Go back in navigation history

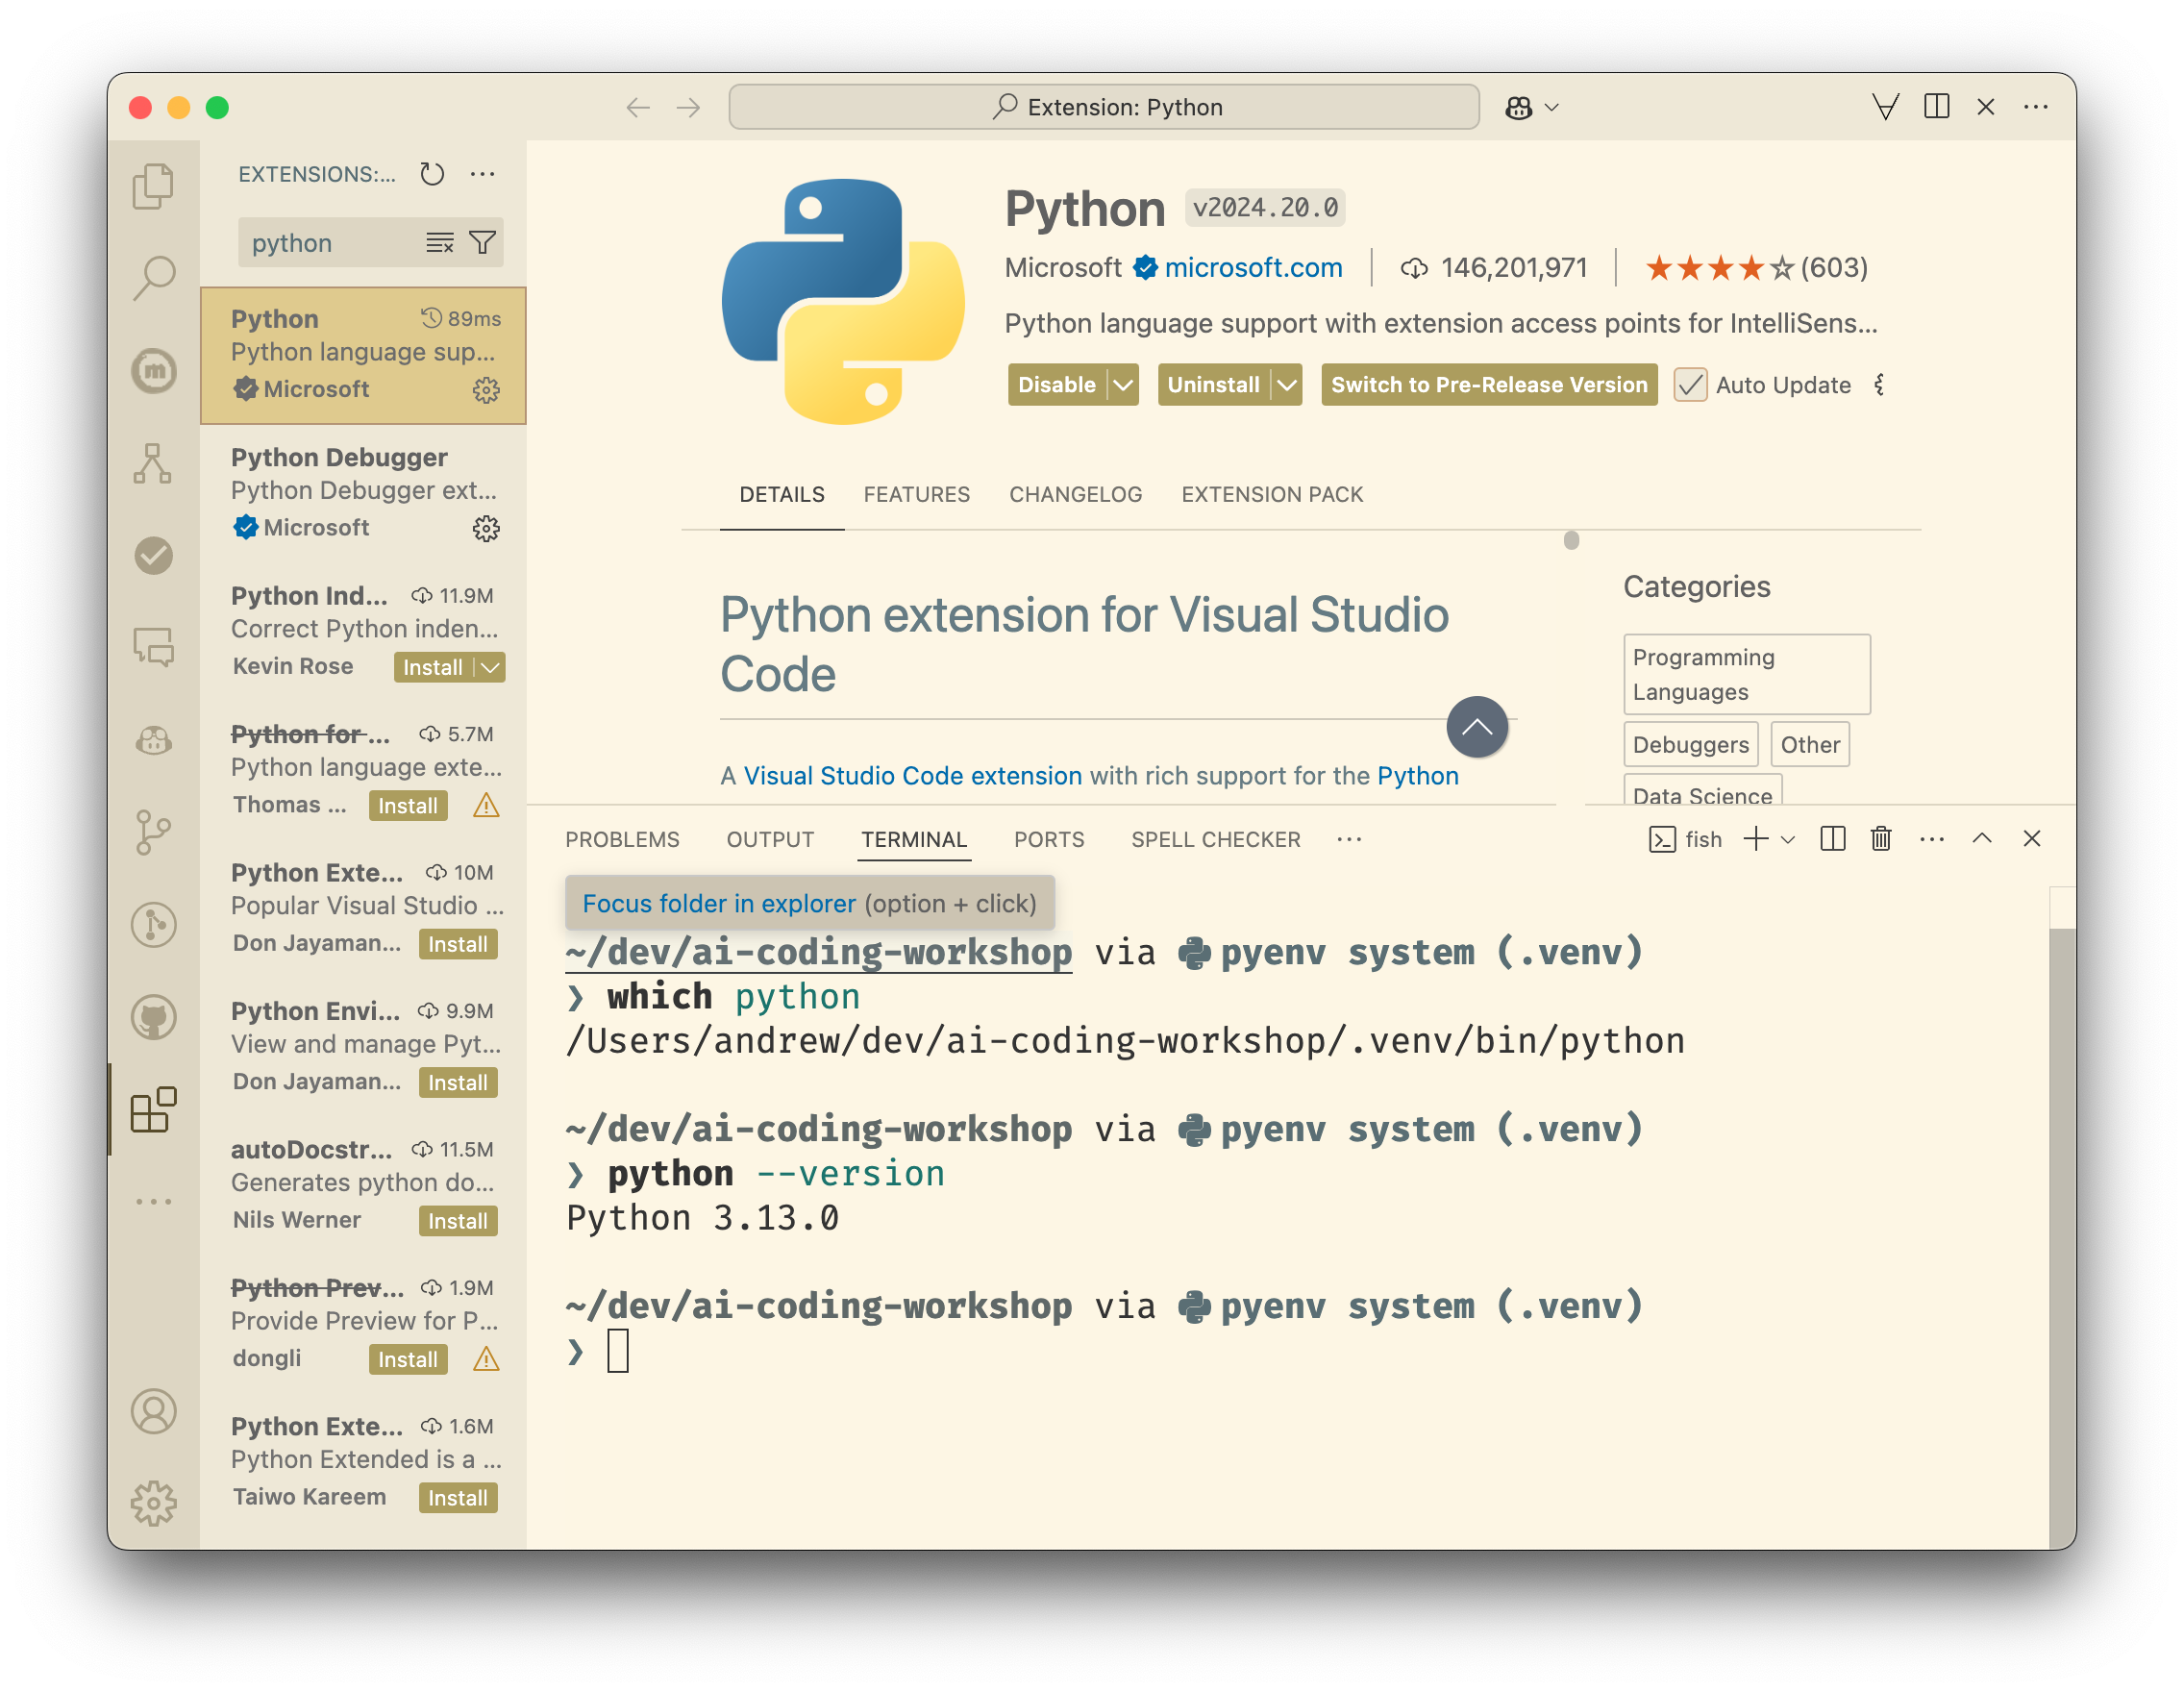638,107
